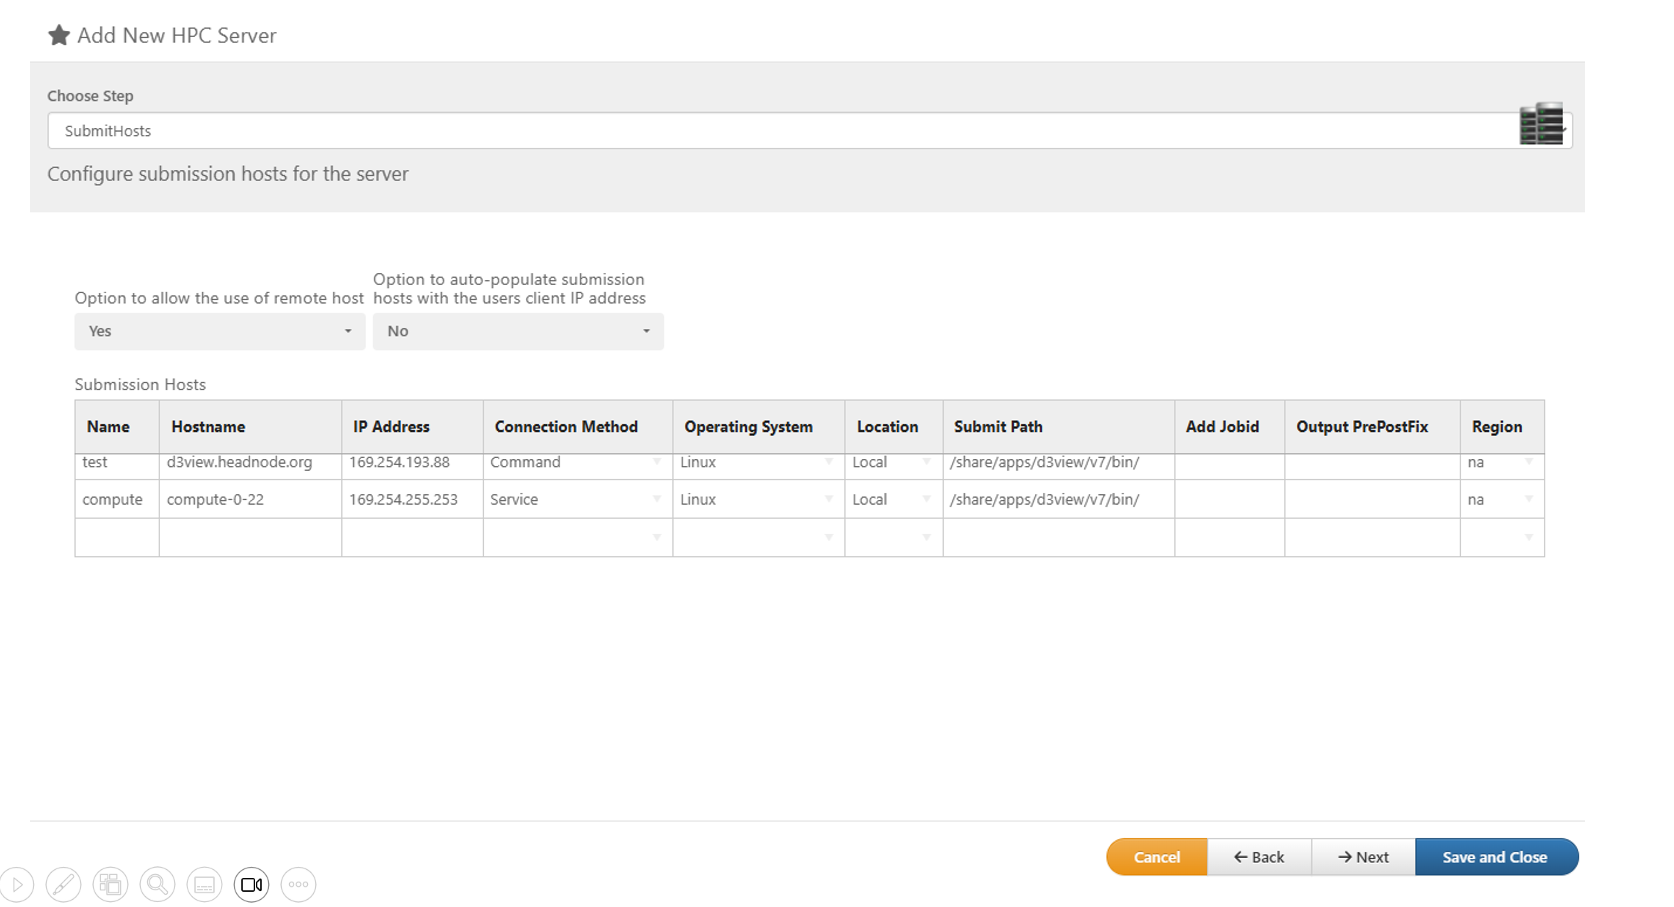Select the pen annotation tool icon
1674x907 pixels.
pyautogui.click(x=63, y=885)
